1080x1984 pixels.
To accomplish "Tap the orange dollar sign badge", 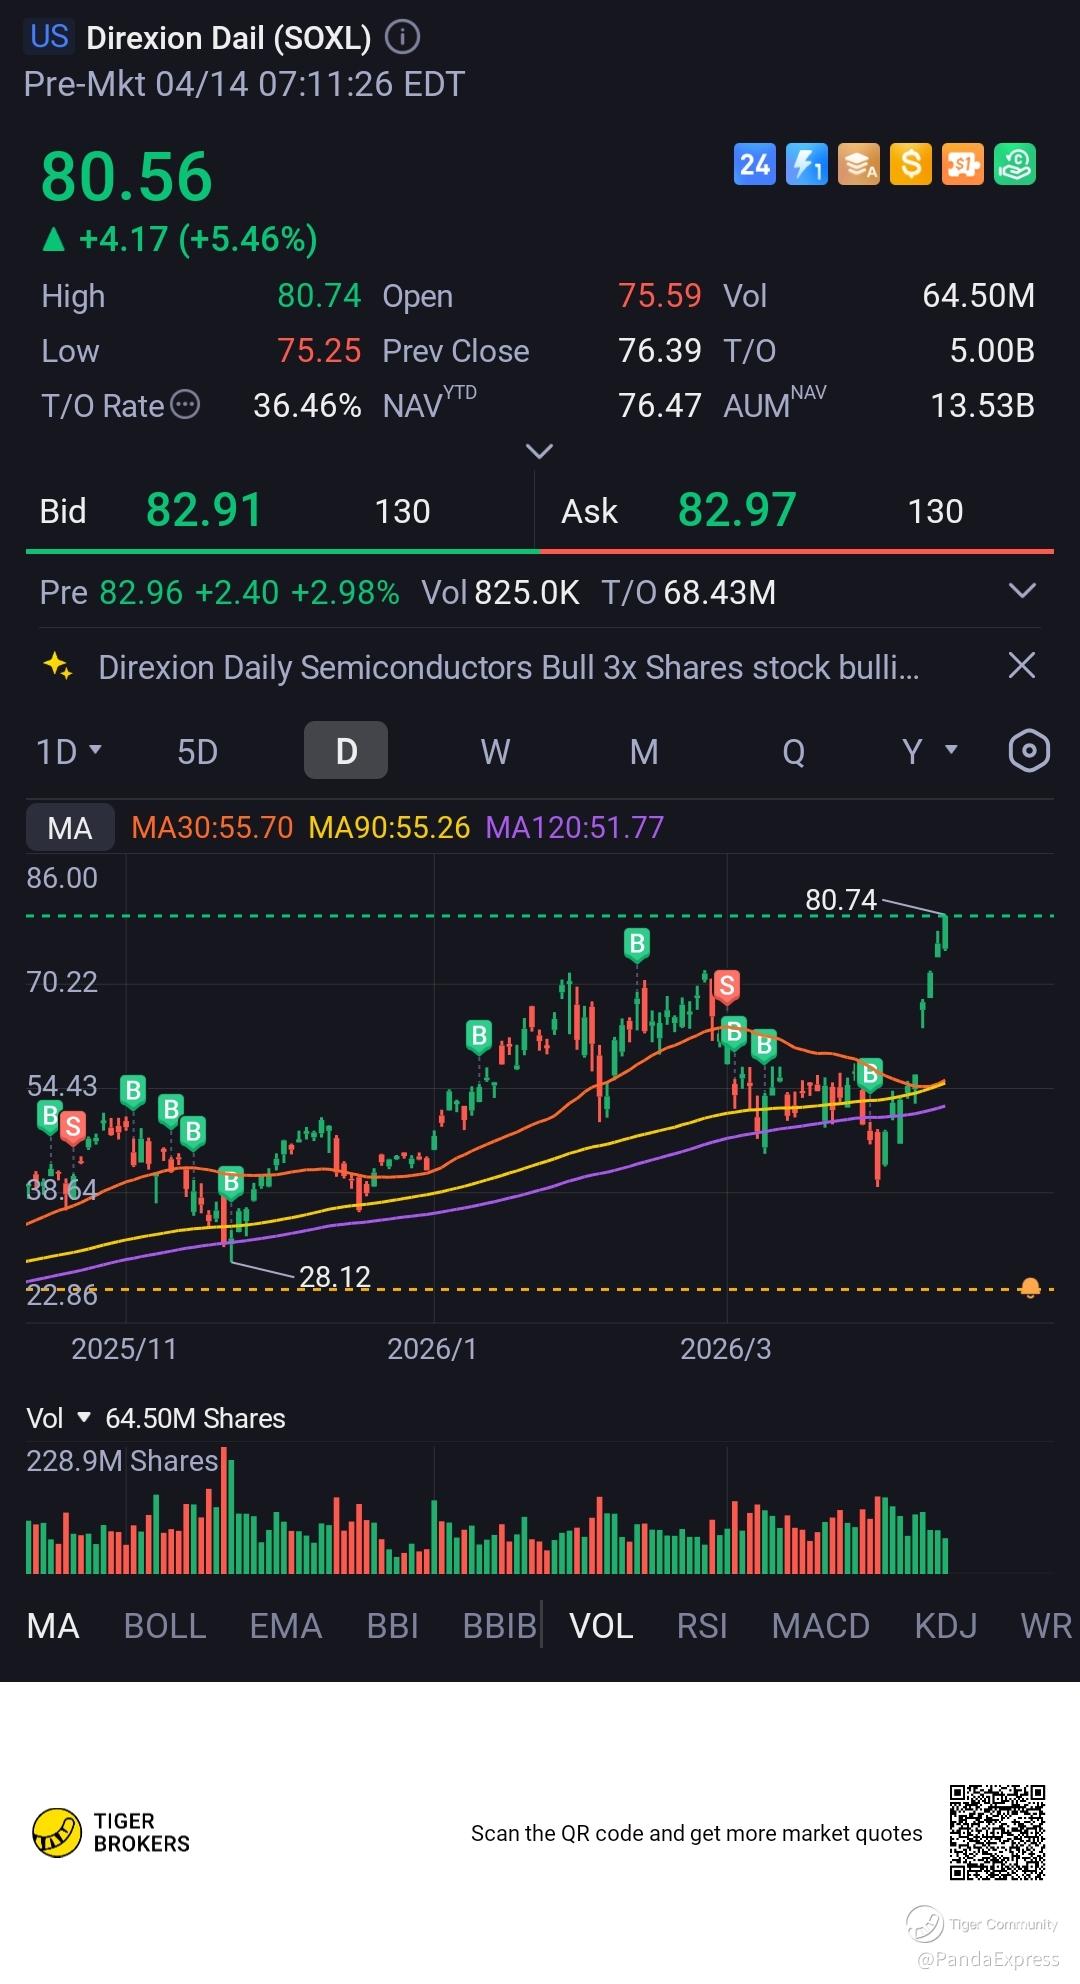I will (x=911, y=164).
